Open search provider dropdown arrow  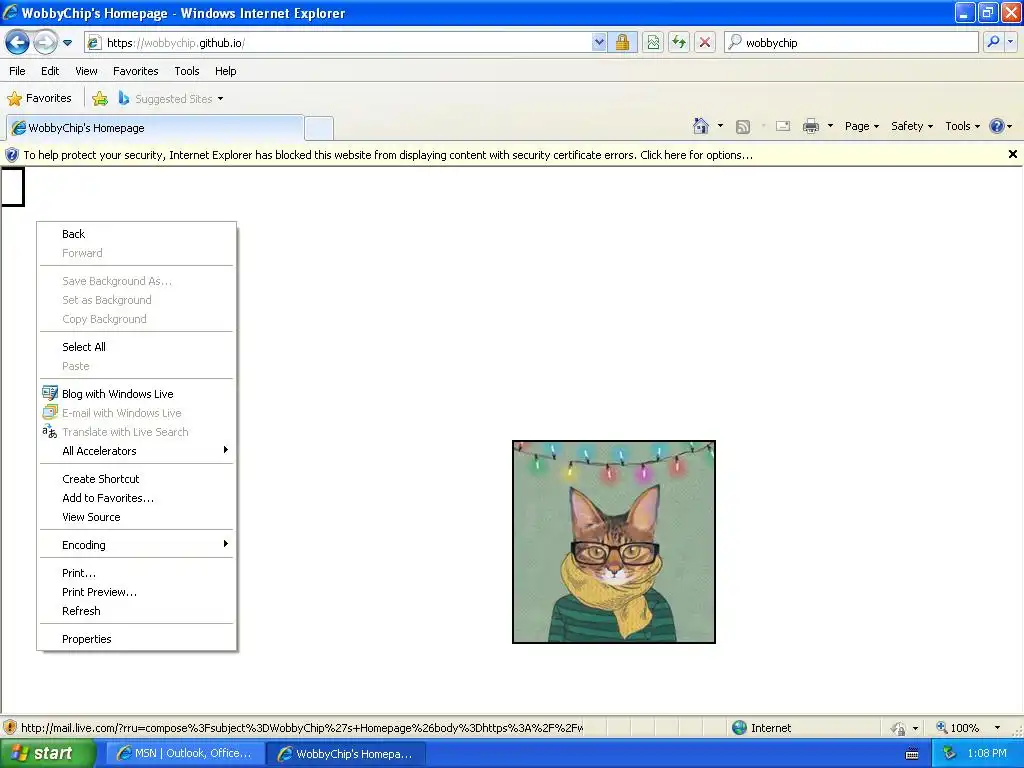pyautogui.click(x=1010, y=42)
